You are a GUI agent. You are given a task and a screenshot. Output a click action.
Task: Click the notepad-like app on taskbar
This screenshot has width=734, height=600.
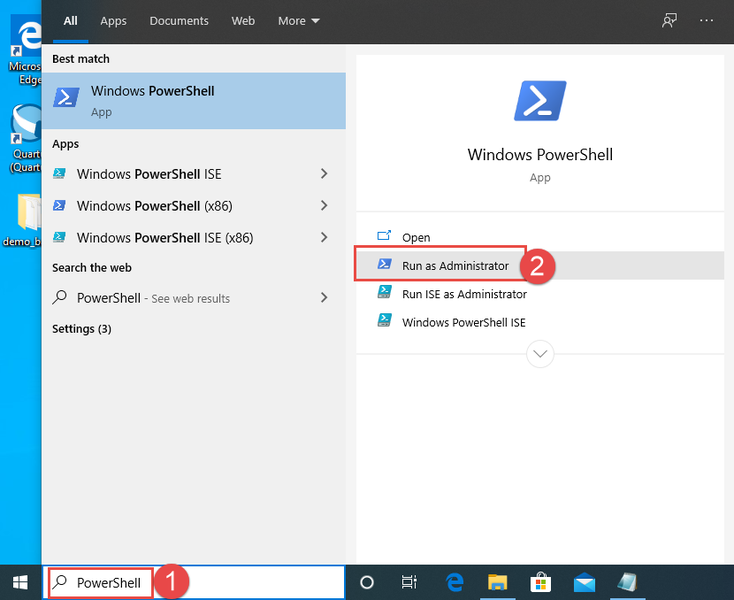(627, 582)
